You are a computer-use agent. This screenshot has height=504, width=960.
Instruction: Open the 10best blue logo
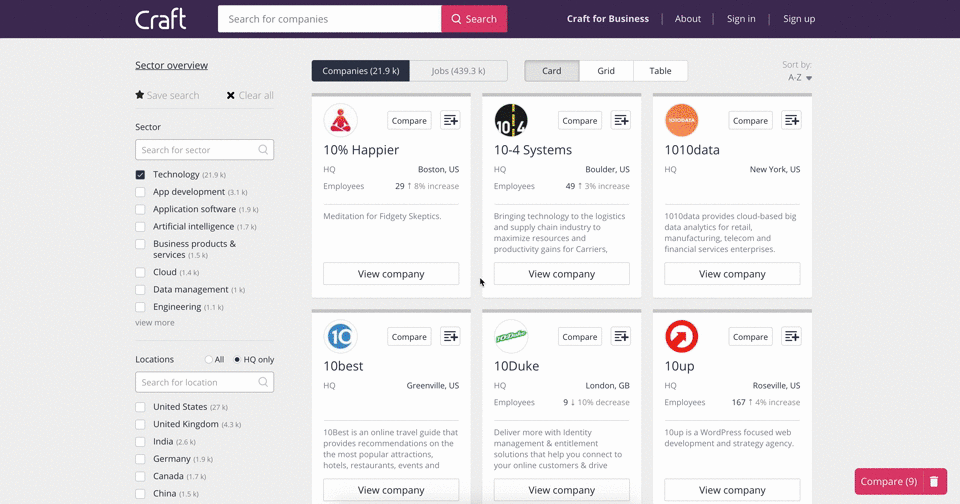[x=340, y=337]
